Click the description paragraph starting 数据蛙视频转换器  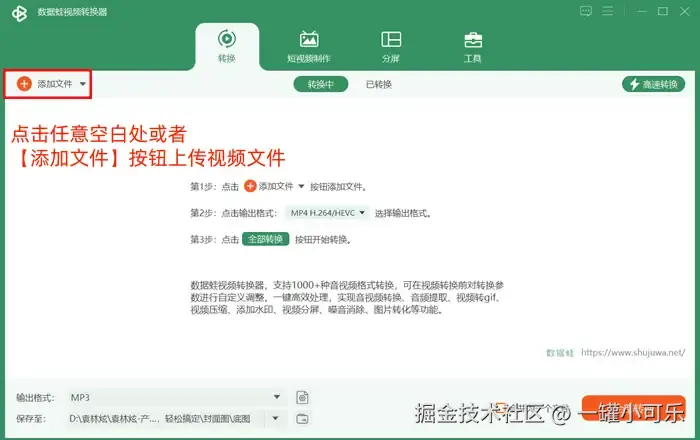347,297
